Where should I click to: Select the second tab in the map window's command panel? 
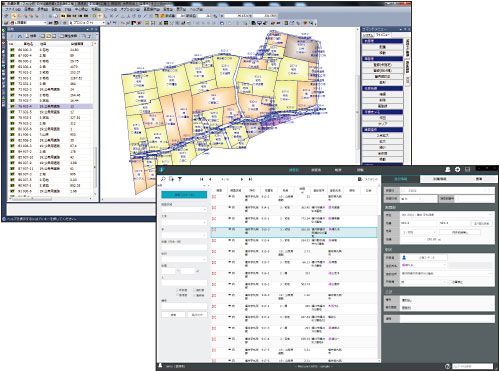(383, 35)
